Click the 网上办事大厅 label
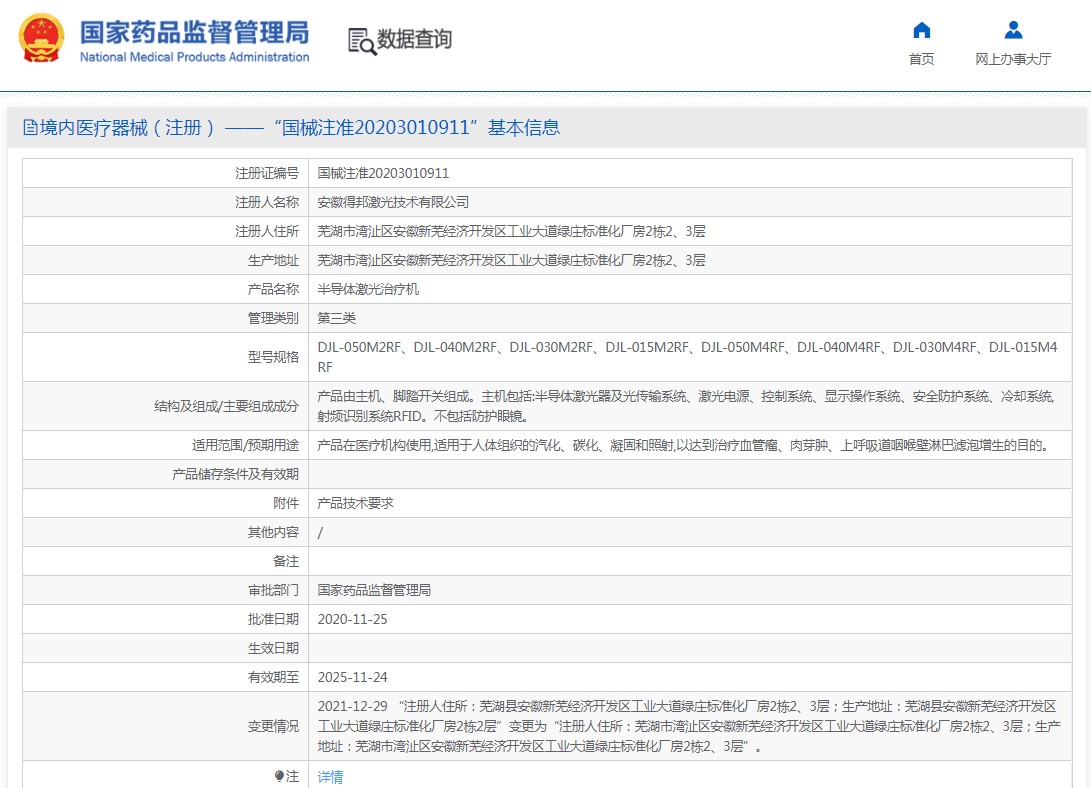1091x788 pixels. click(x=1013, y=59)
